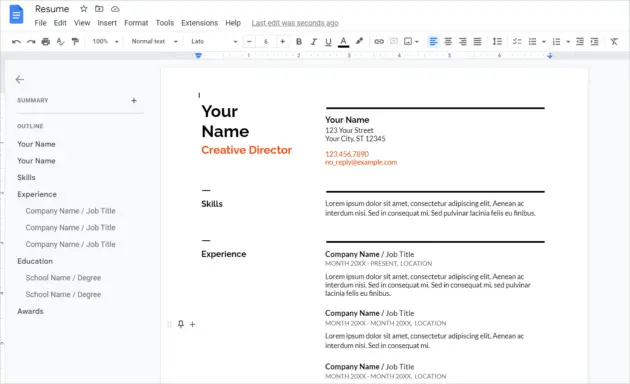Click the no_reply@example.com email text

(x=361, y=162)
